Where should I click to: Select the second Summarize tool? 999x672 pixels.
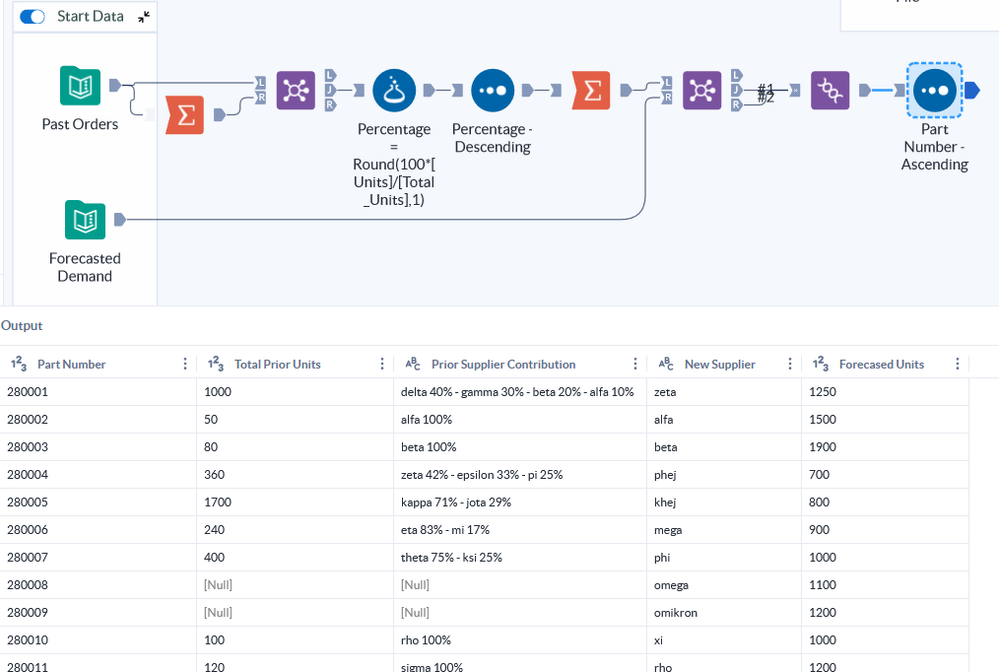click(591, 90)
